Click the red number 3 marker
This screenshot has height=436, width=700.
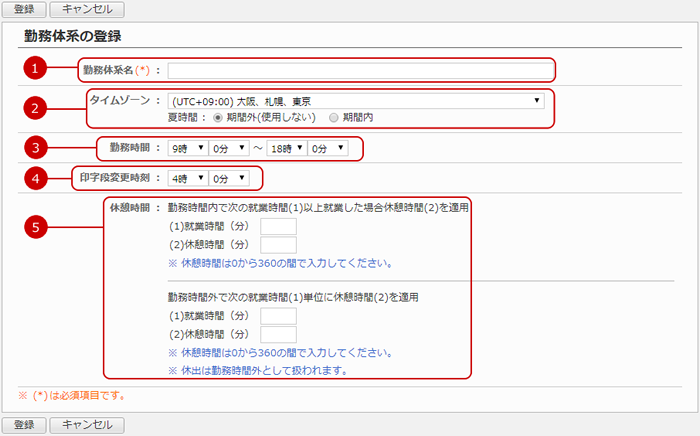point(36,148)
